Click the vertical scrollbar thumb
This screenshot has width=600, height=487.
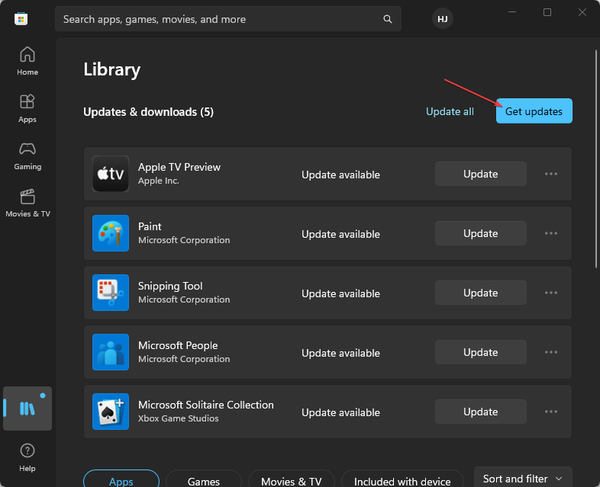(595, 159)
